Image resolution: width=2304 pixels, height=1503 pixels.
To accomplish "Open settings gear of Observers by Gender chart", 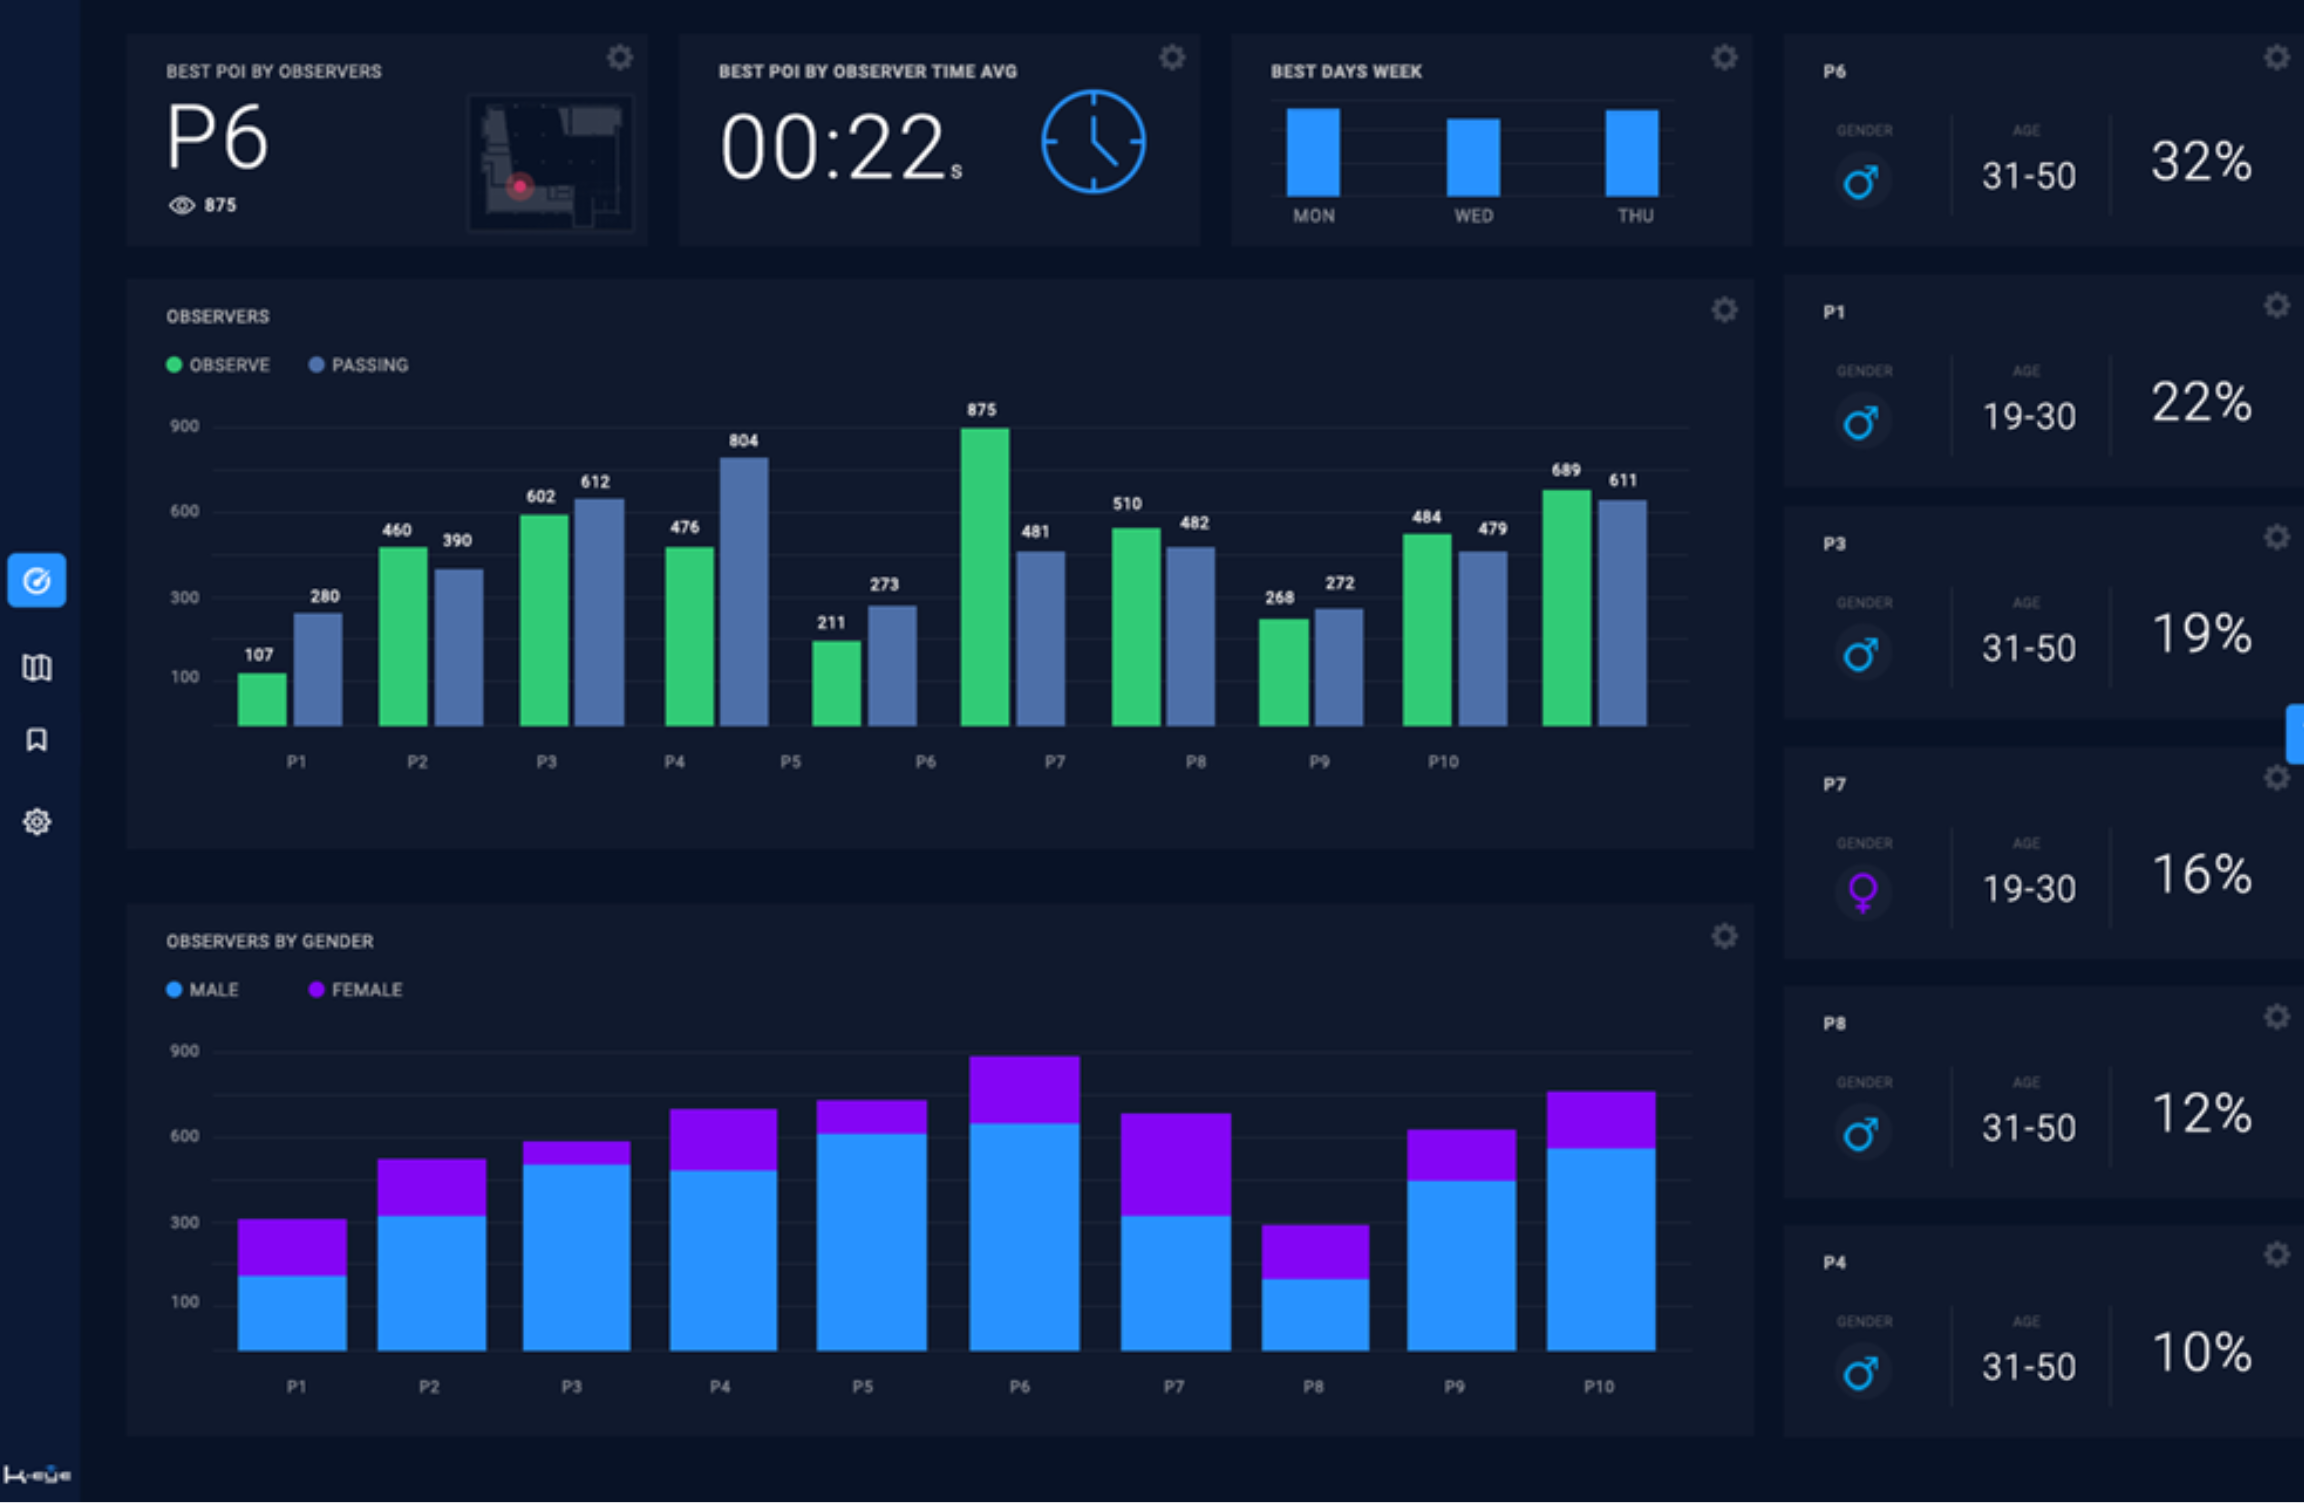I will (x=1724, y=936).
